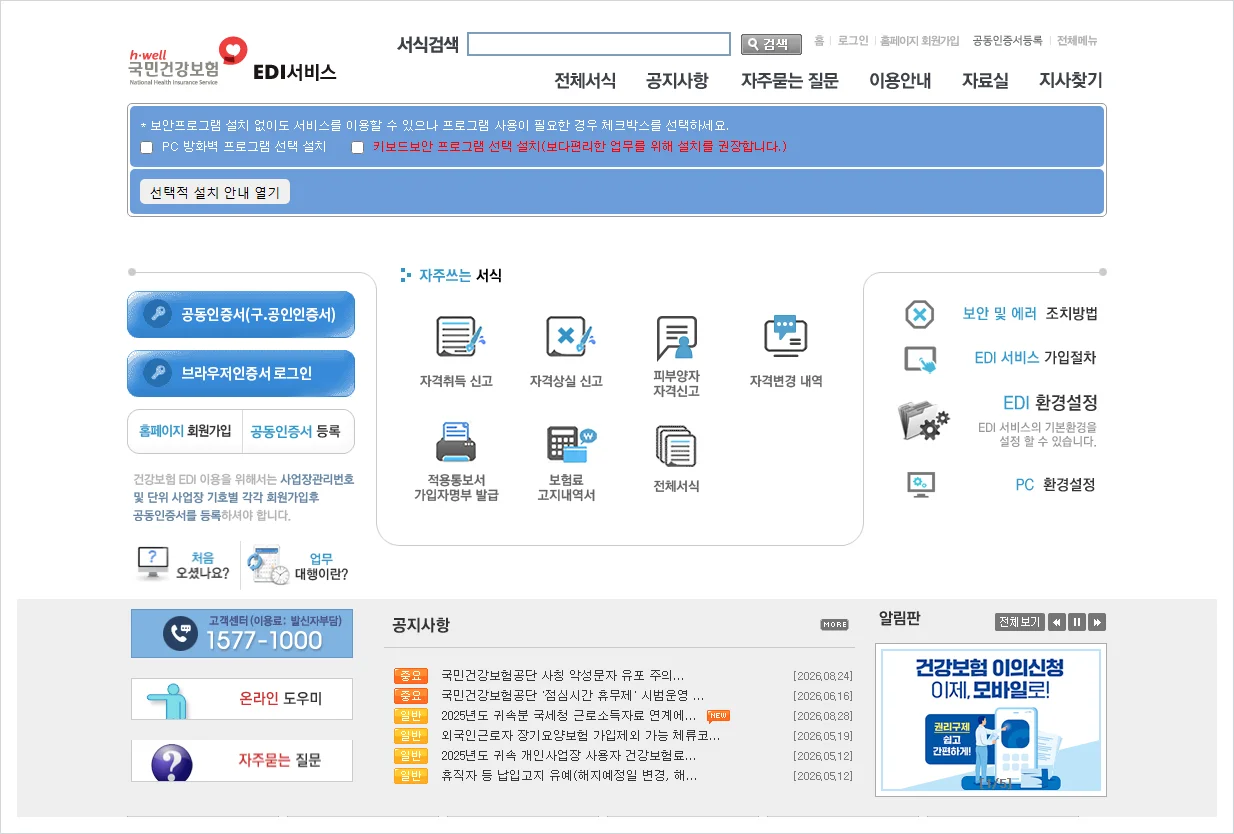Open the 지사찾기 menu
The width and height of the screenshot is (1234, 834).
click(1071, 81)
